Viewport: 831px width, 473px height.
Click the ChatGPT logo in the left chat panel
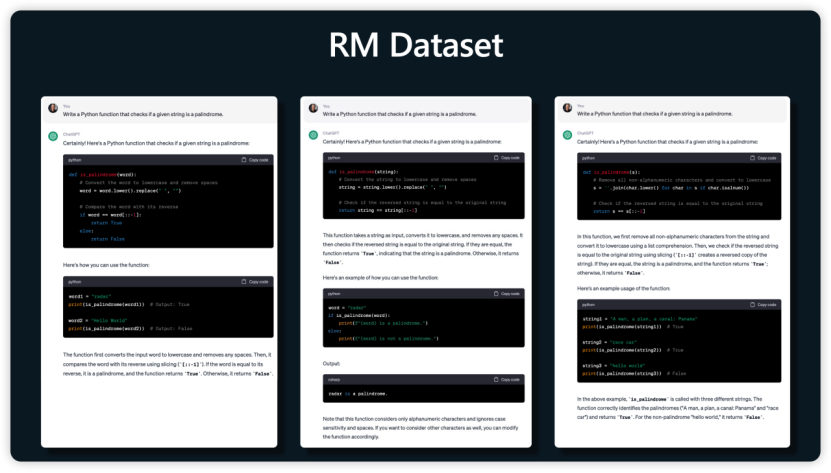tap(52, 135)
